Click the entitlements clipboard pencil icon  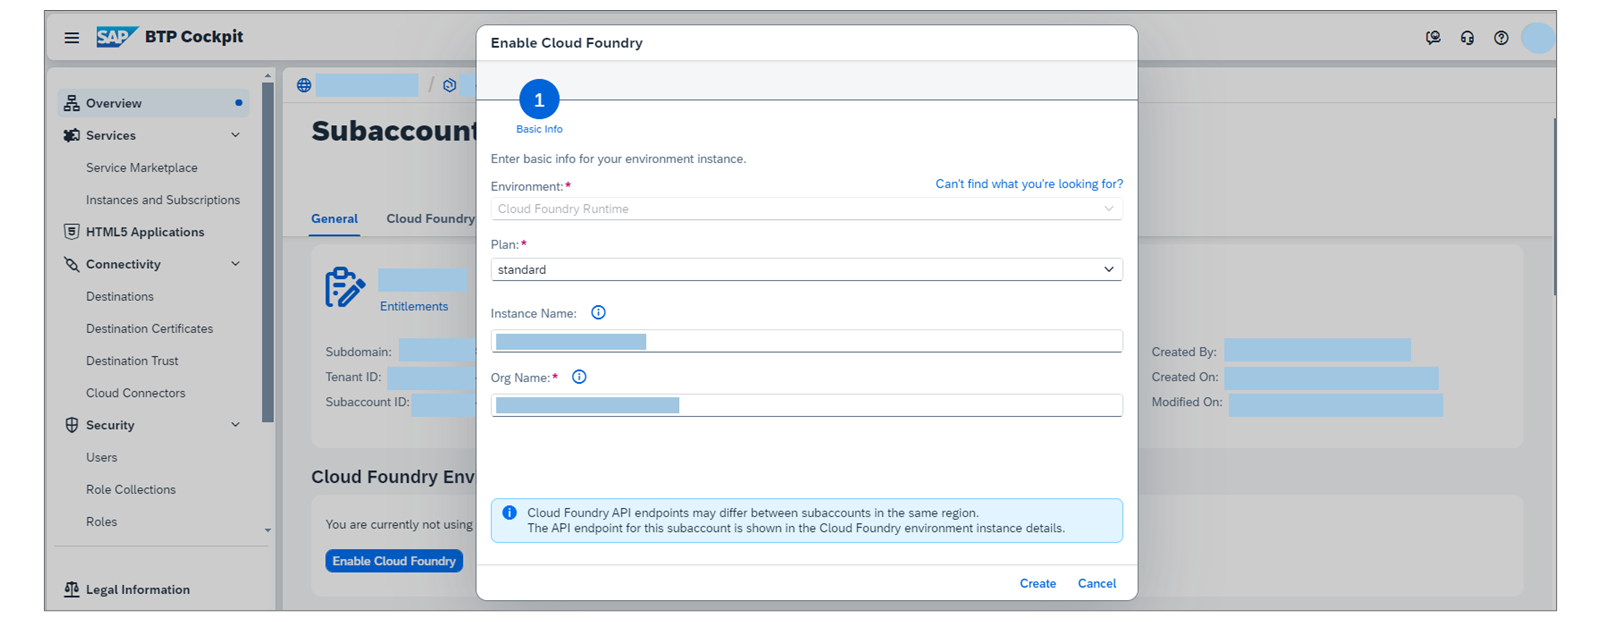pos(345,287)
